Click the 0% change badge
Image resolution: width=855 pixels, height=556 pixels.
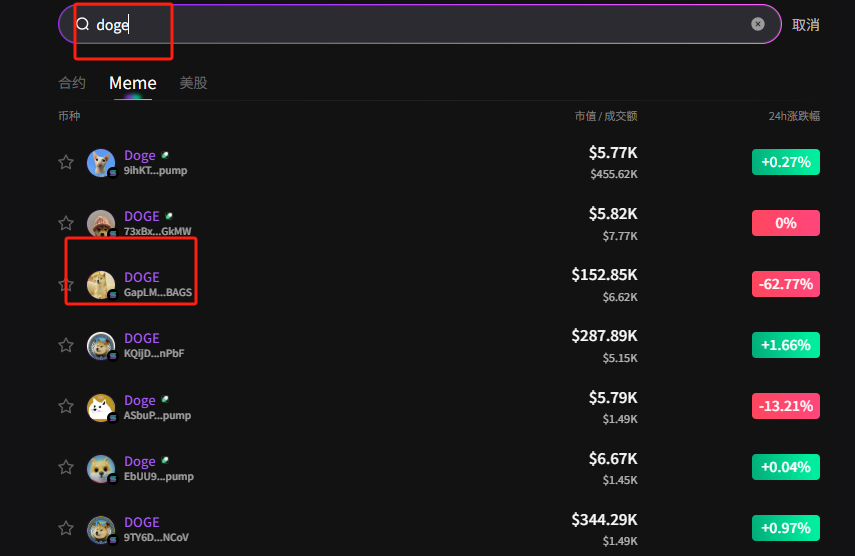pyautogui.click(x=786, y=223)
